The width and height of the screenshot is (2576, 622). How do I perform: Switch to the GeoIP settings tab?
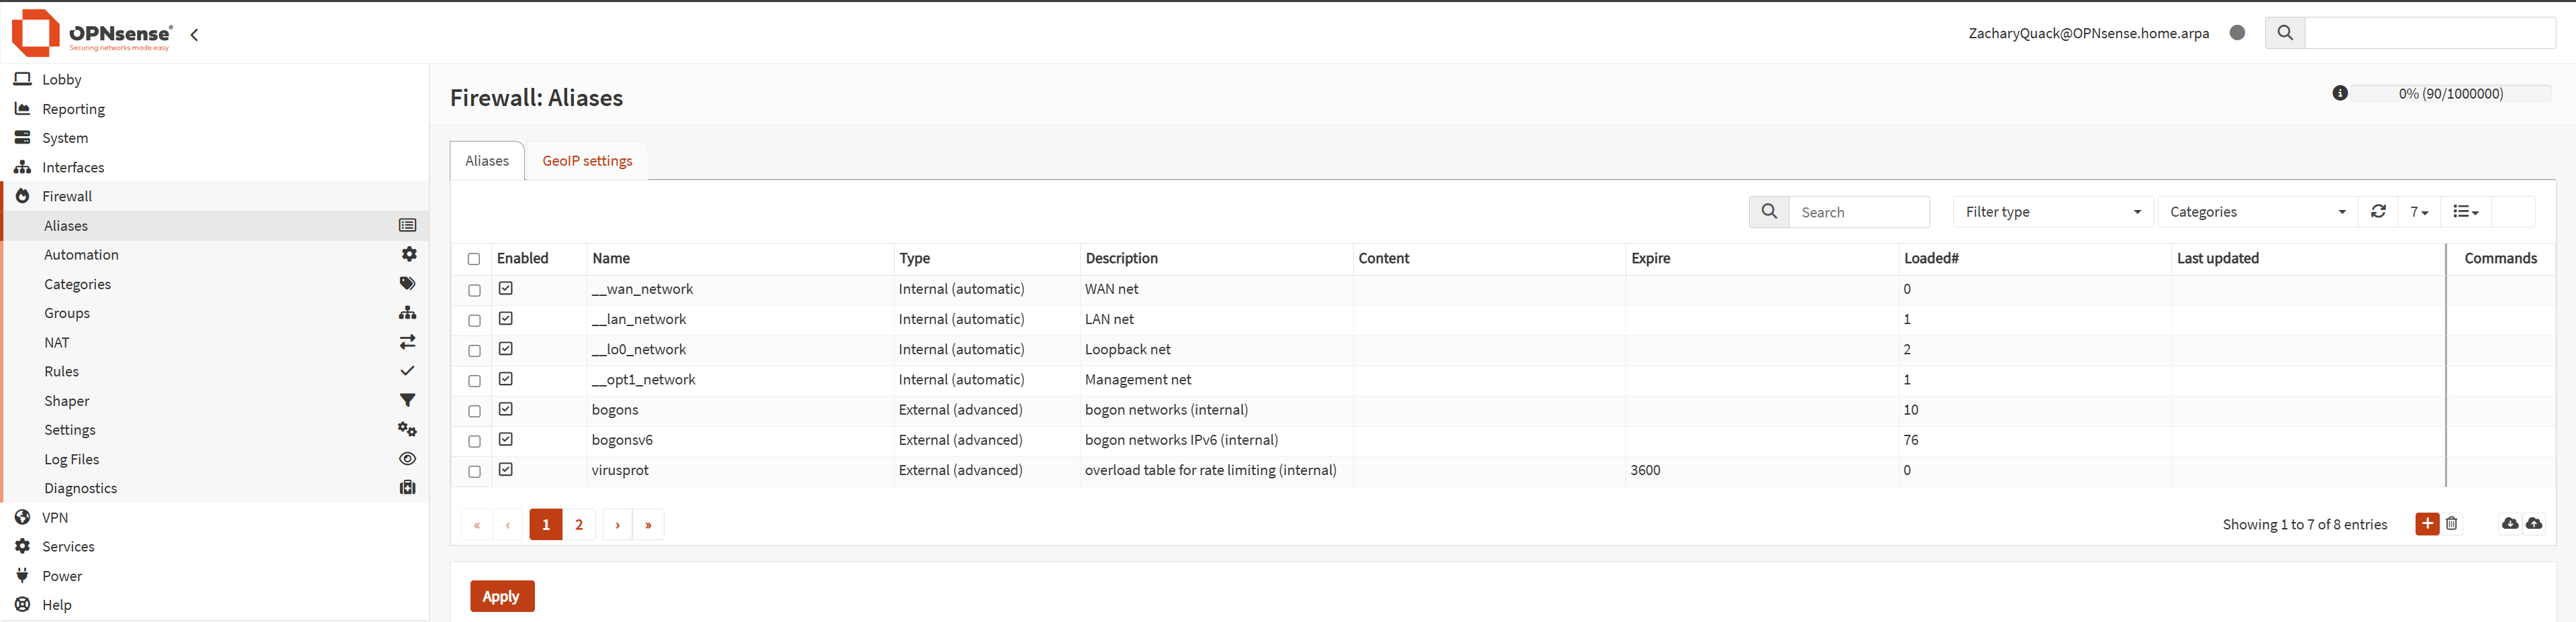(x=587, y=161)
